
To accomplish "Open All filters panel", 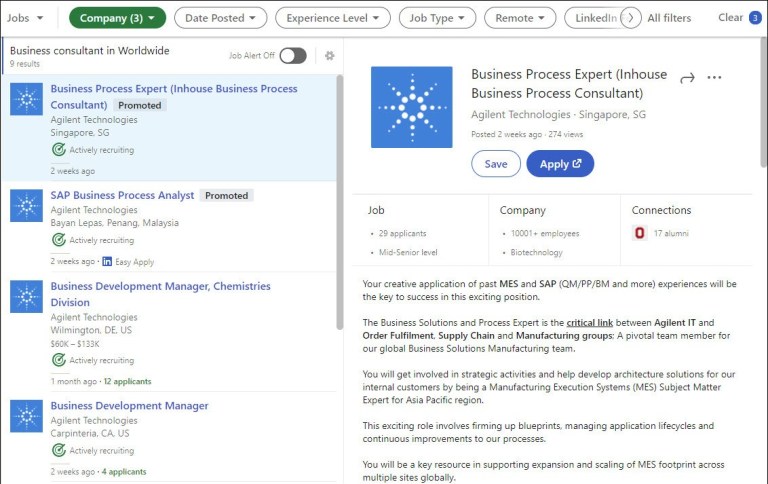I will (x=669, y=18).
